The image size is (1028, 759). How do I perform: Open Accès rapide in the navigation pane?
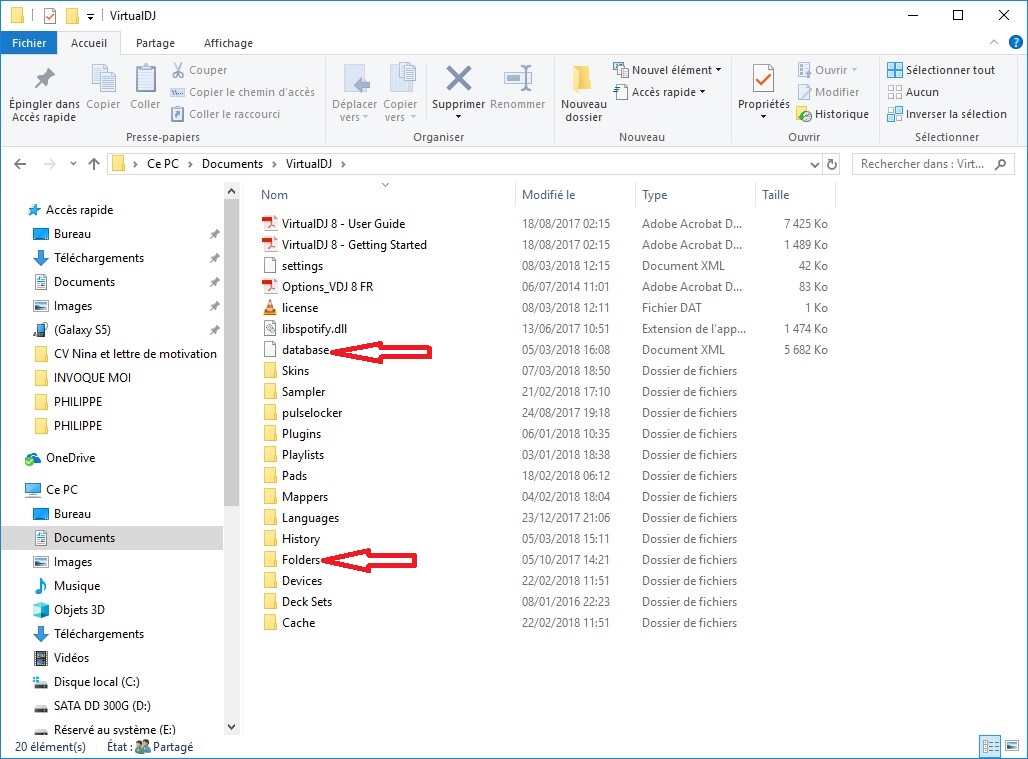pyautogui.click(x=79, y=210)
